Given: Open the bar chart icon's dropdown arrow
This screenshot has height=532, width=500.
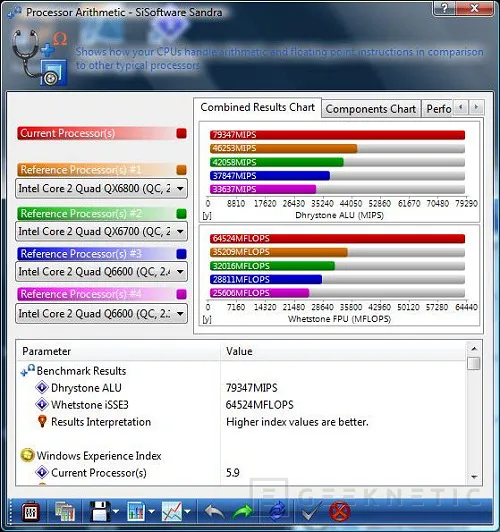Looking at the screenshot, I should coord(151,511).
